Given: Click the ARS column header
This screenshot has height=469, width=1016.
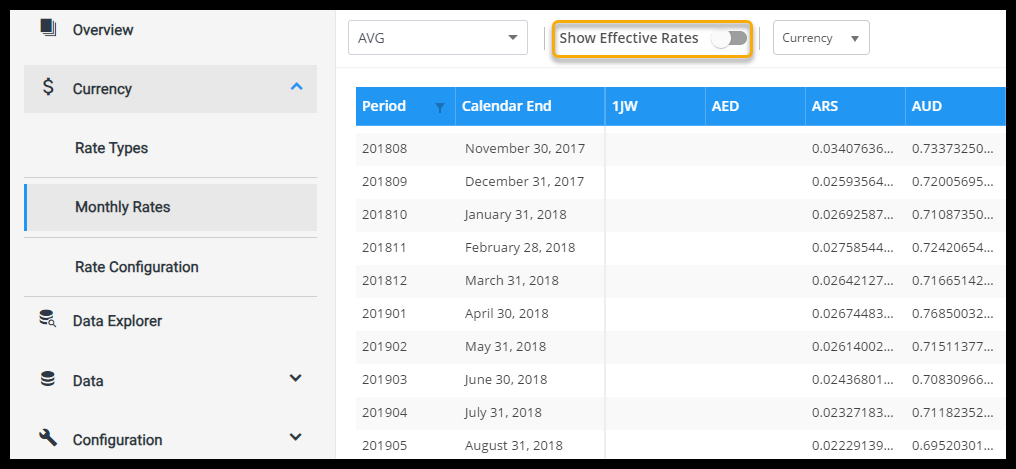Looking at the screenshot, I should [x=825, y=106].
